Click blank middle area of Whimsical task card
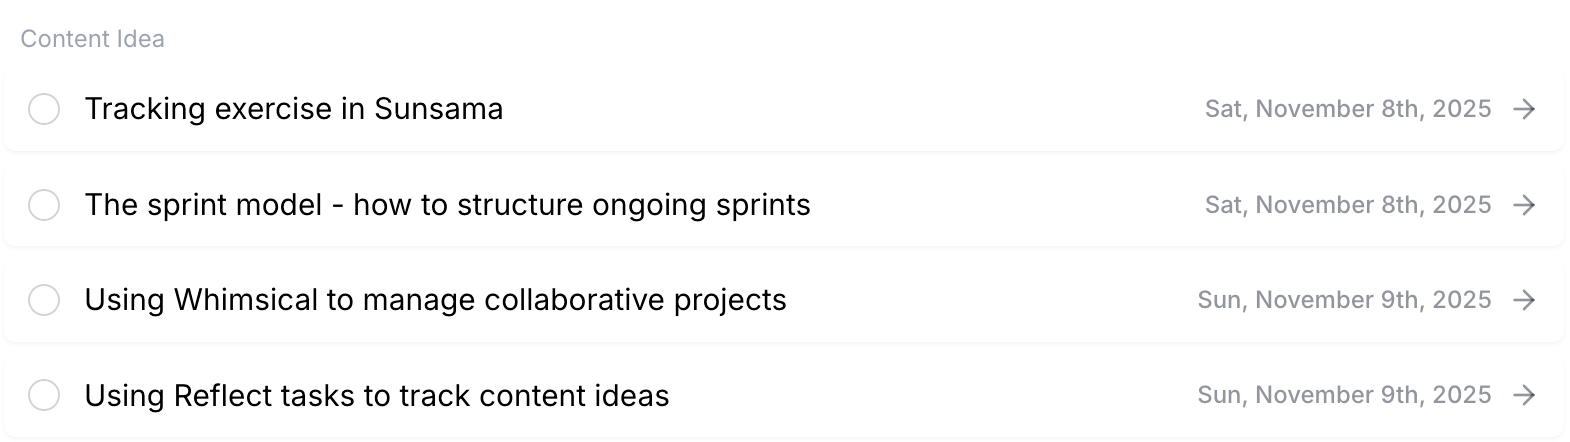Viewport: 1570px width, 442px height. tap(990, 300)
